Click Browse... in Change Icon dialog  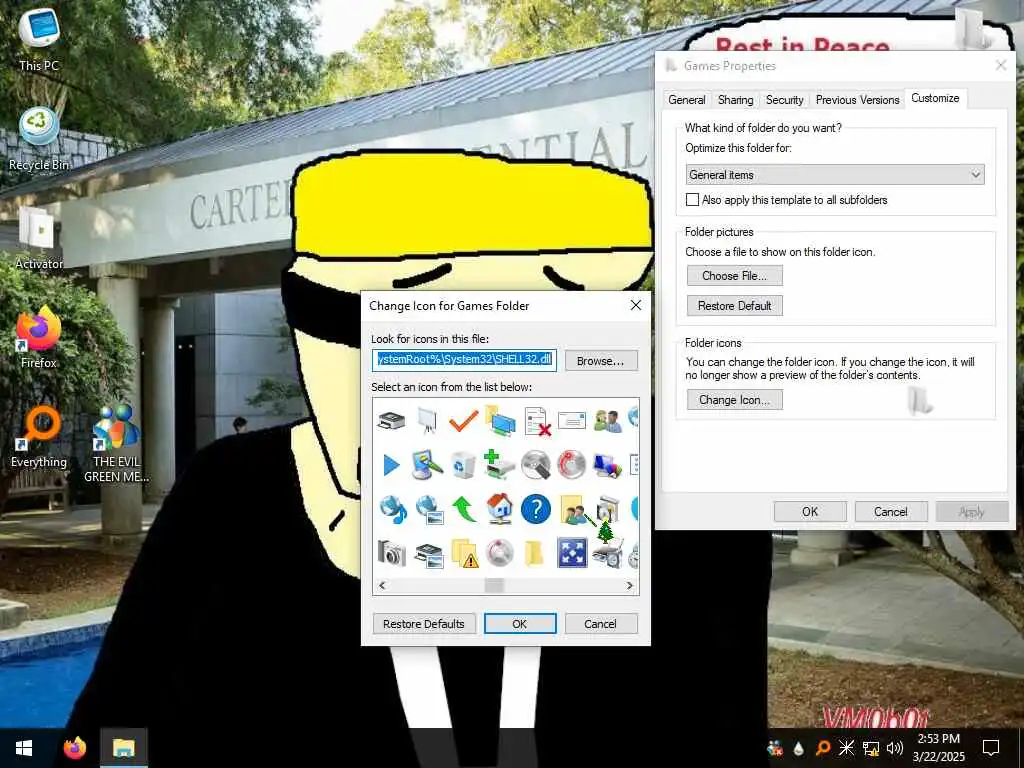point(601,360)
